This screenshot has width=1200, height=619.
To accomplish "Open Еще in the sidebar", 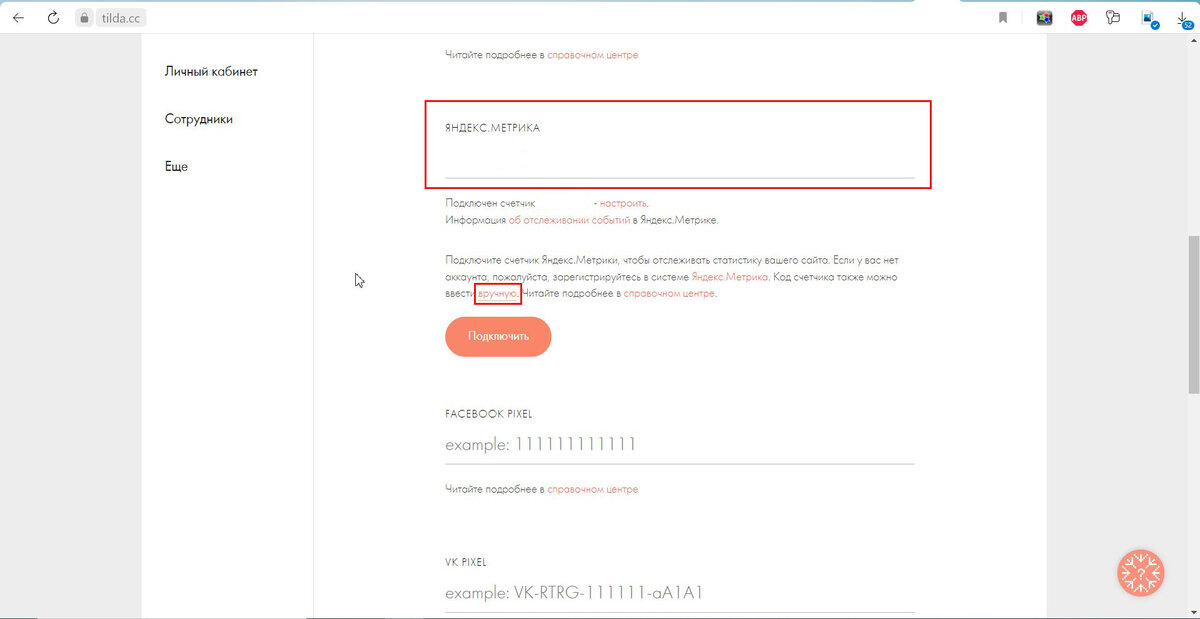I will (x=176, y=166).
